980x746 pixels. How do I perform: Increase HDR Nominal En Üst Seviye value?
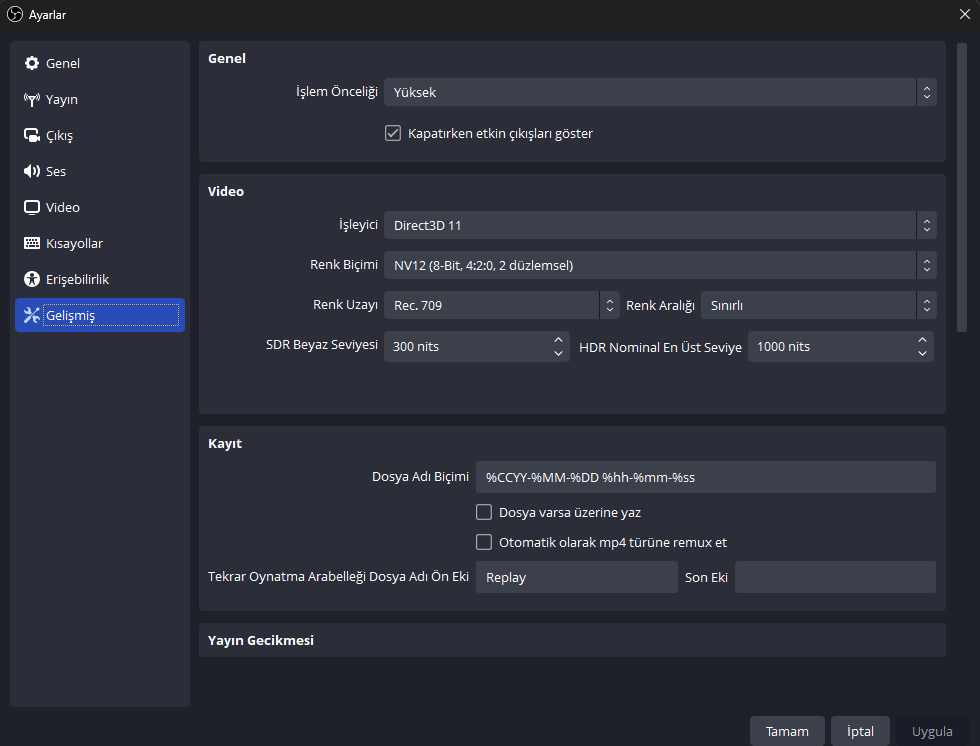(922, 339)
